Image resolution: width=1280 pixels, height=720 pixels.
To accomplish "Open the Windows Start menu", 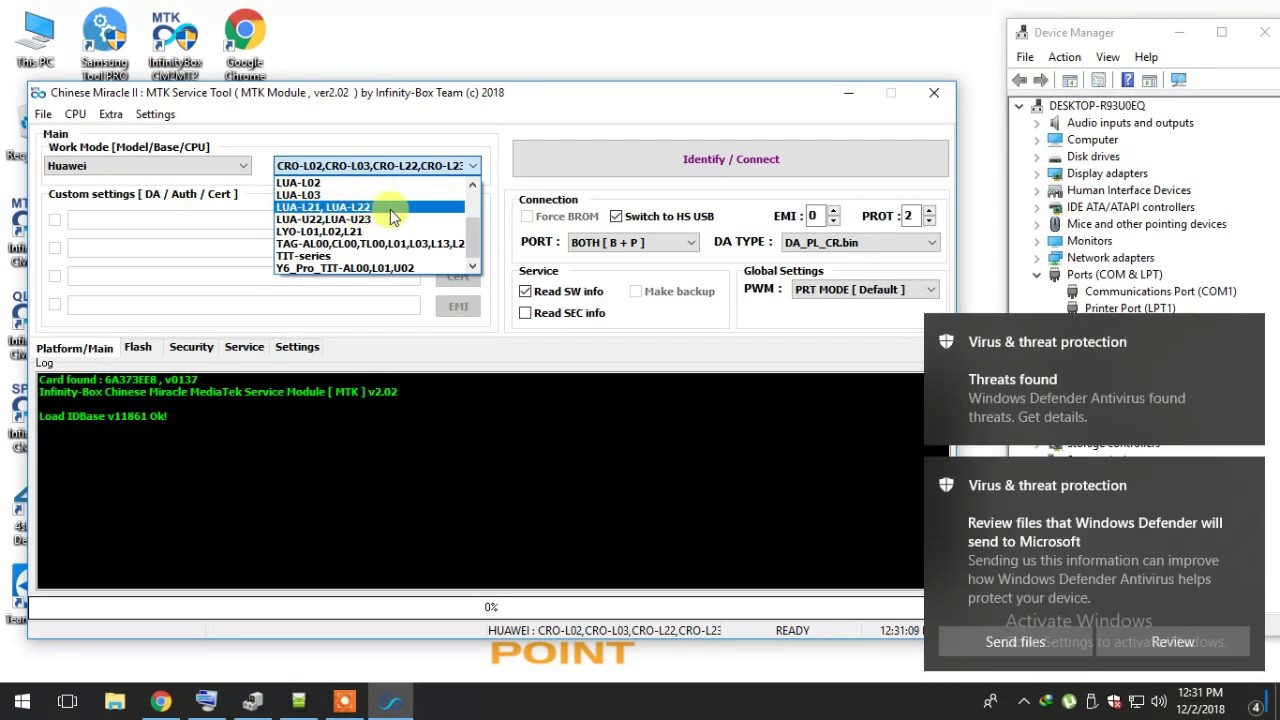I will (x=22, y=701).
